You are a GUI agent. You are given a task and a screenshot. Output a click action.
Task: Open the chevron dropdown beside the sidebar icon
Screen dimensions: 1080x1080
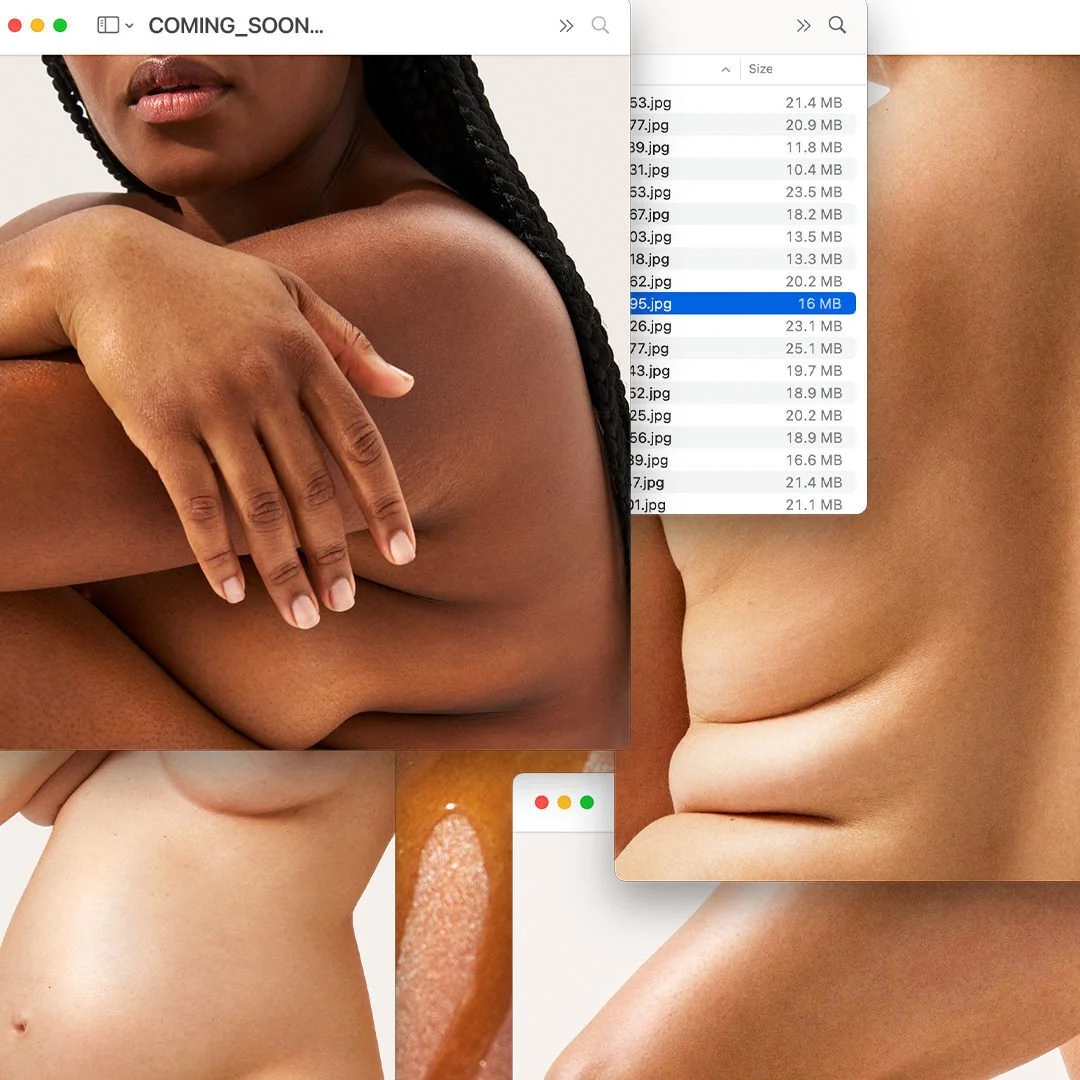point(129,26)
